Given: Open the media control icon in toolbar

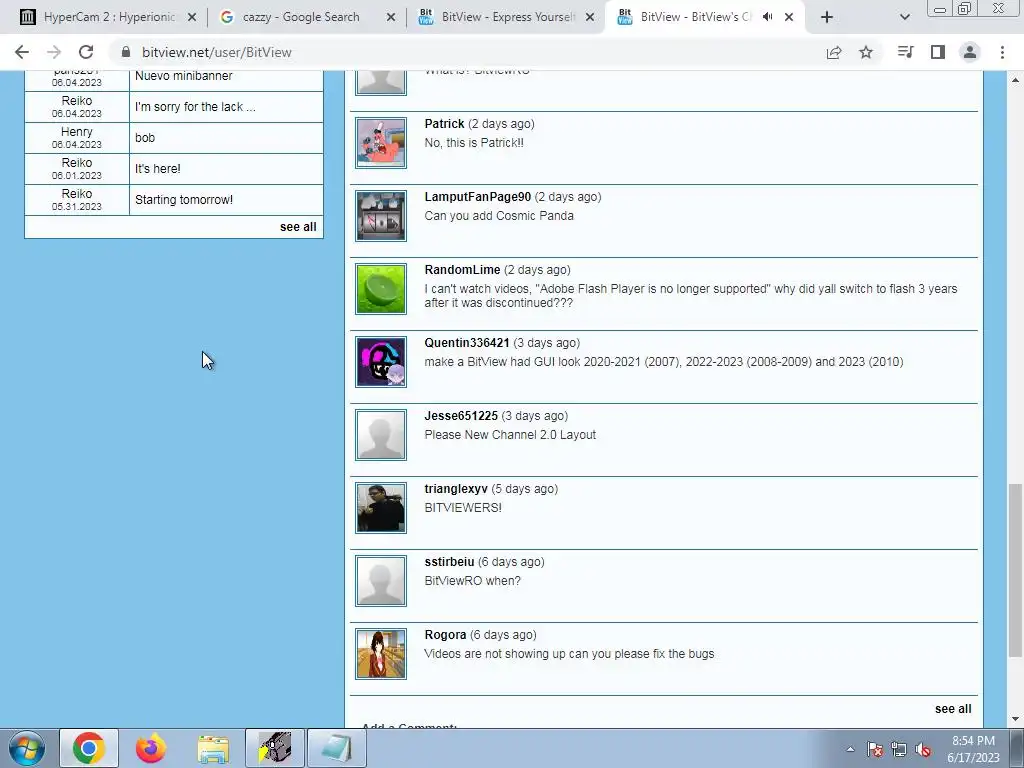Looking at the screenshot, I should tap(905, 52).
